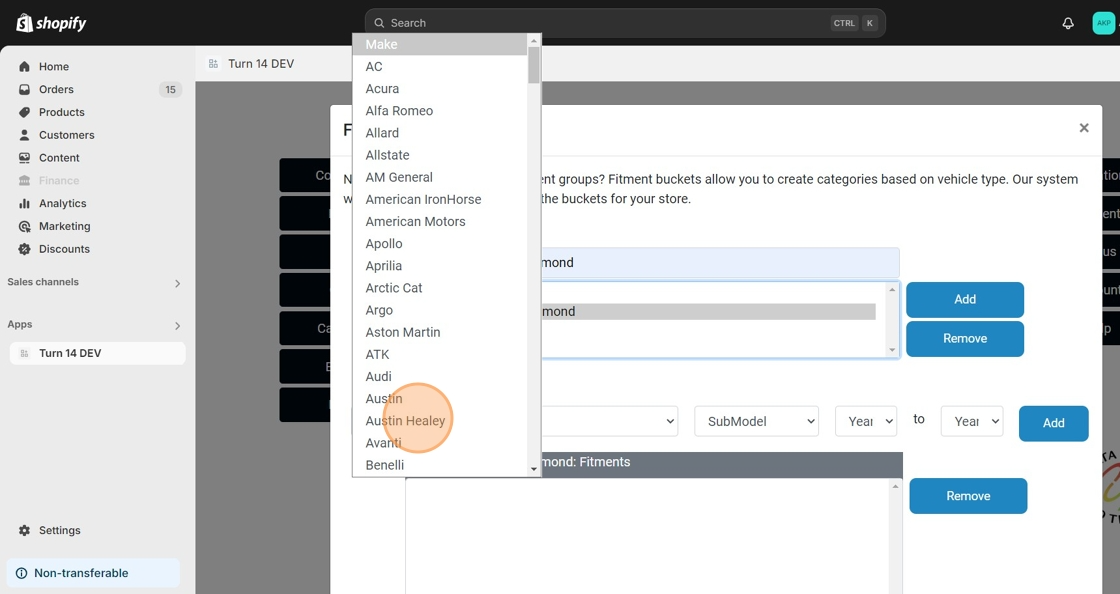Select Aprilia make option
Screen dimensions: 1120x594
tap(439, 266)
